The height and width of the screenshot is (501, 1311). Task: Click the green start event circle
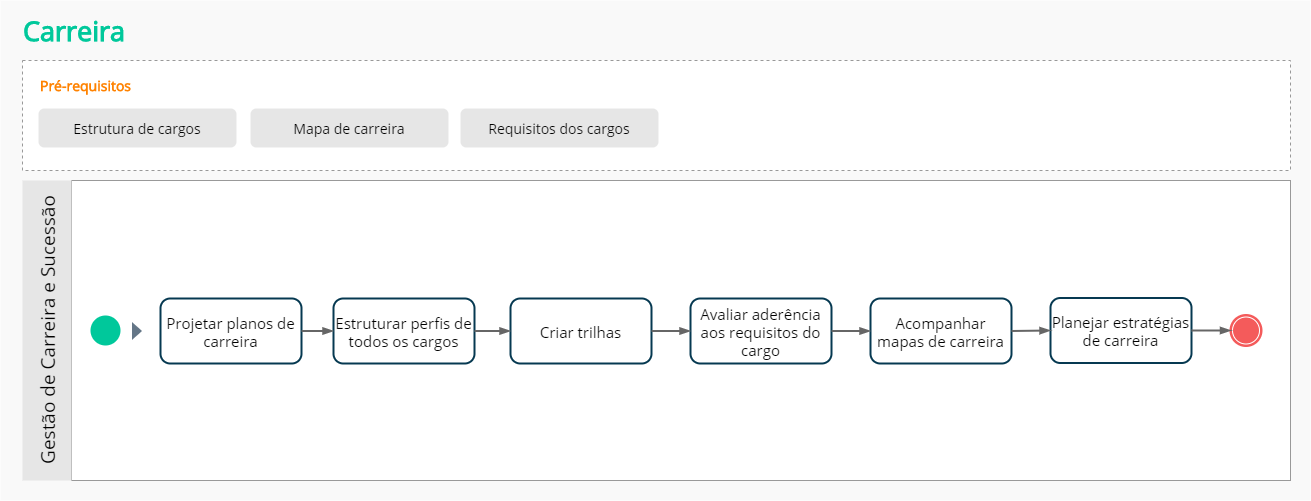pos(105,331)
